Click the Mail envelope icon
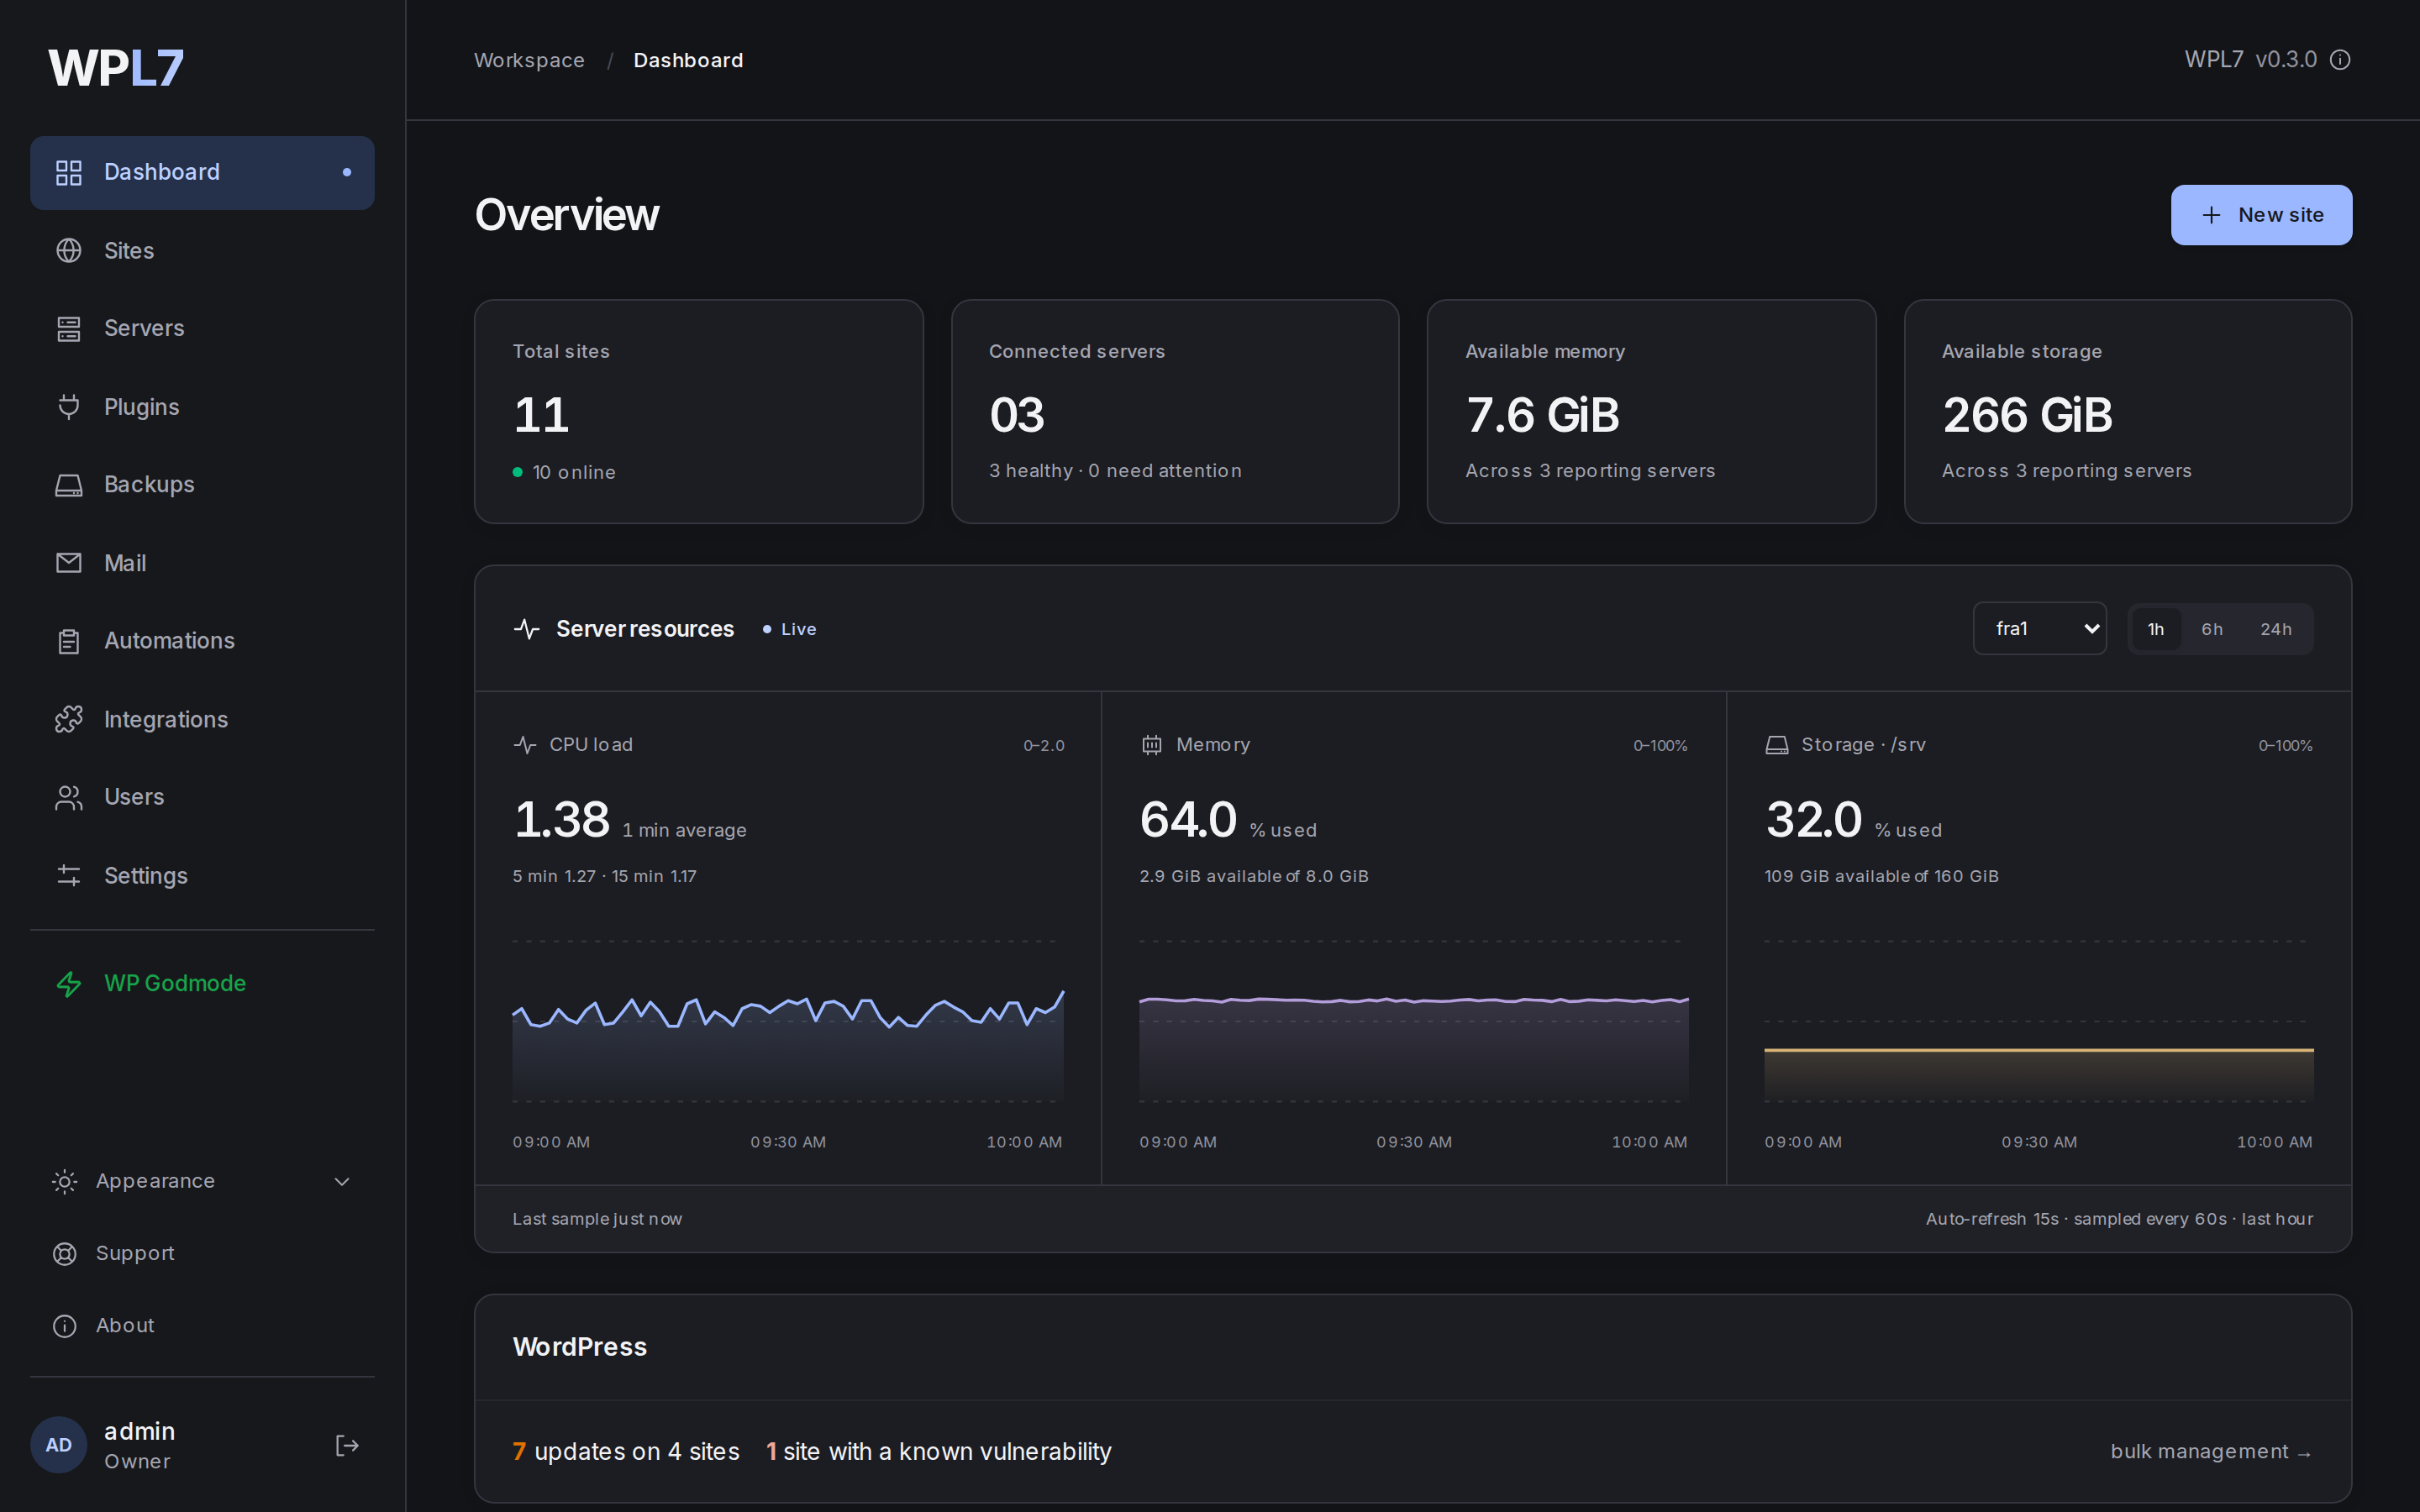 68,563
